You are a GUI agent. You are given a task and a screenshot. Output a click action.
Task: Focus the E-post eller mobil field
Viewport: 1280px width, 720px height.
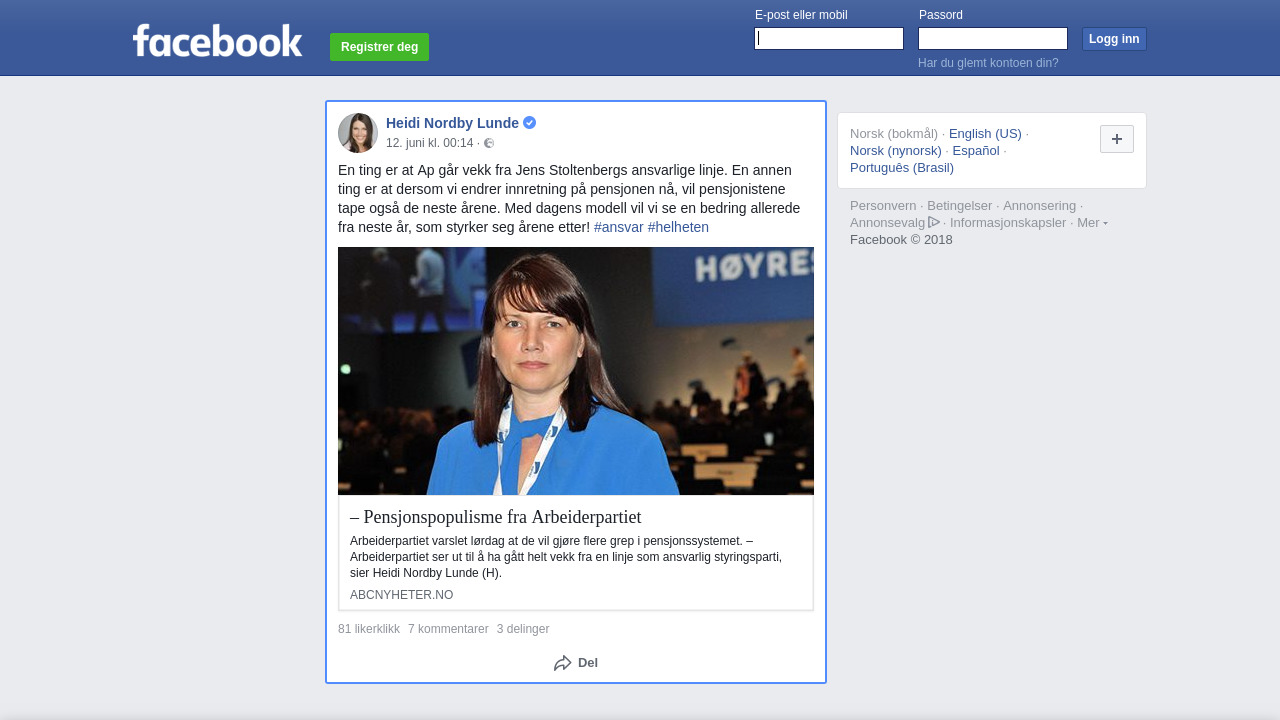point(829,39)
